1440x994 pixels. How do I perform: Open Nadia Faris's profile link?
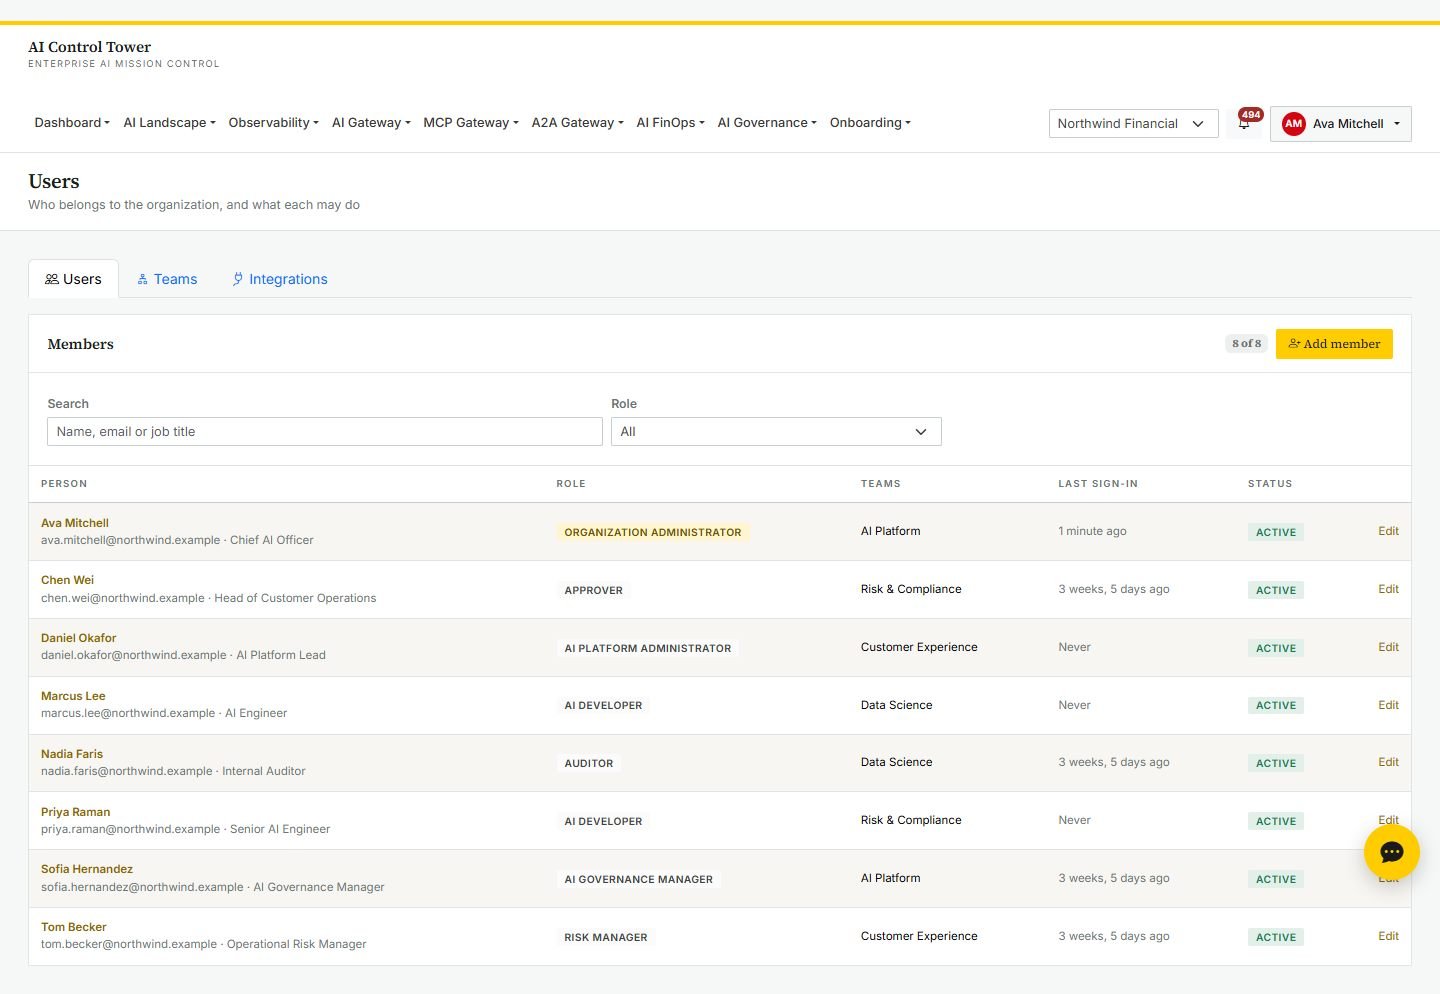point(72,754)
